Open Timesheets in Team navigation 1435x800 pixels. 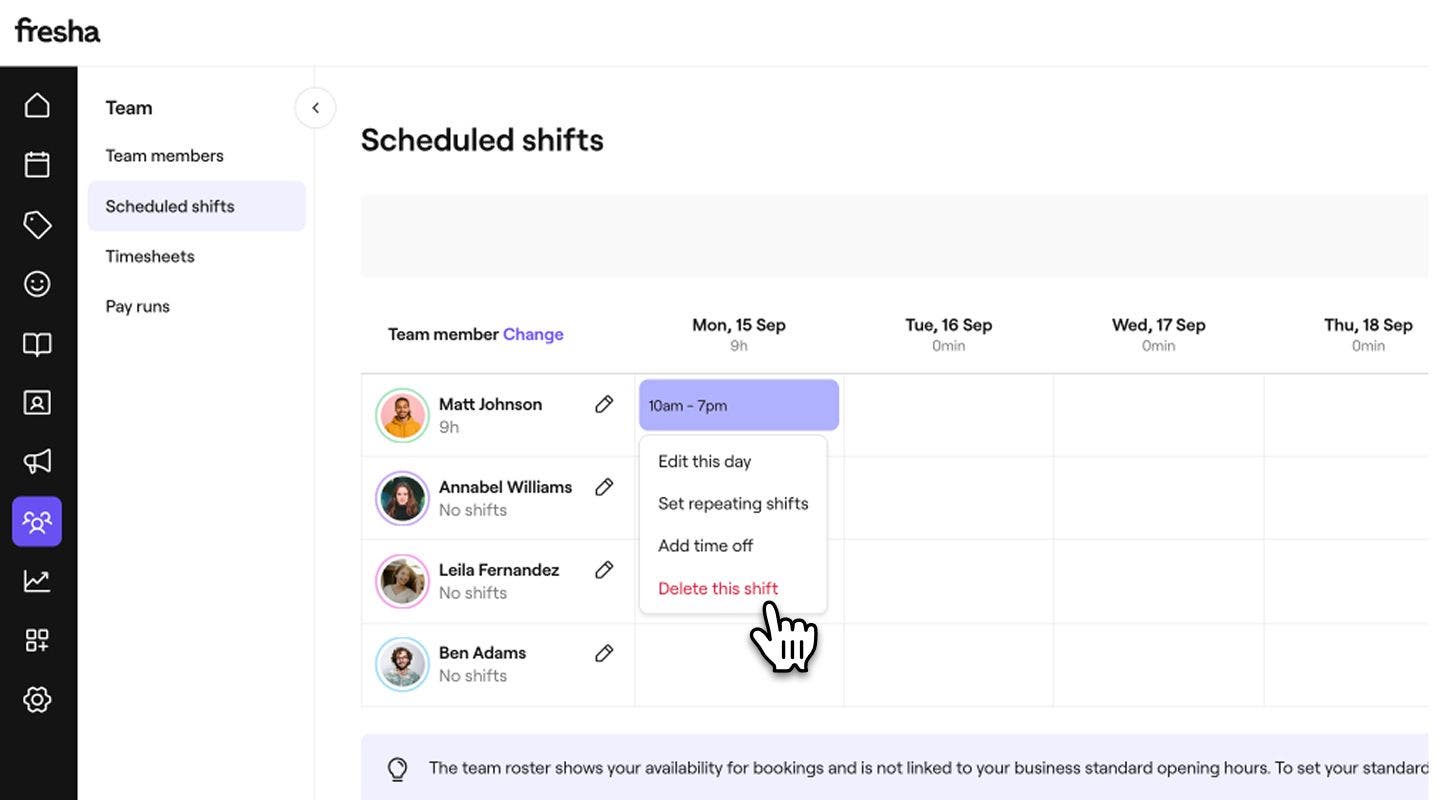pos(150,256)
